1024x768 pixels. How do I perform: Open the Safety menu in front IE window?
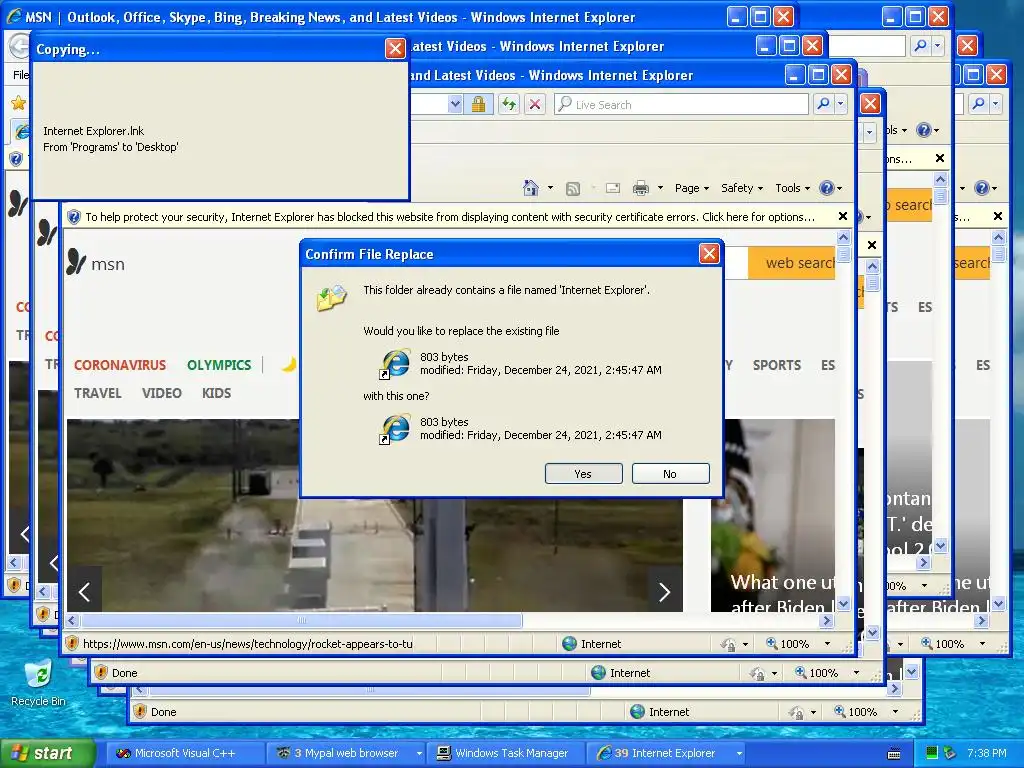coord(742,188)
